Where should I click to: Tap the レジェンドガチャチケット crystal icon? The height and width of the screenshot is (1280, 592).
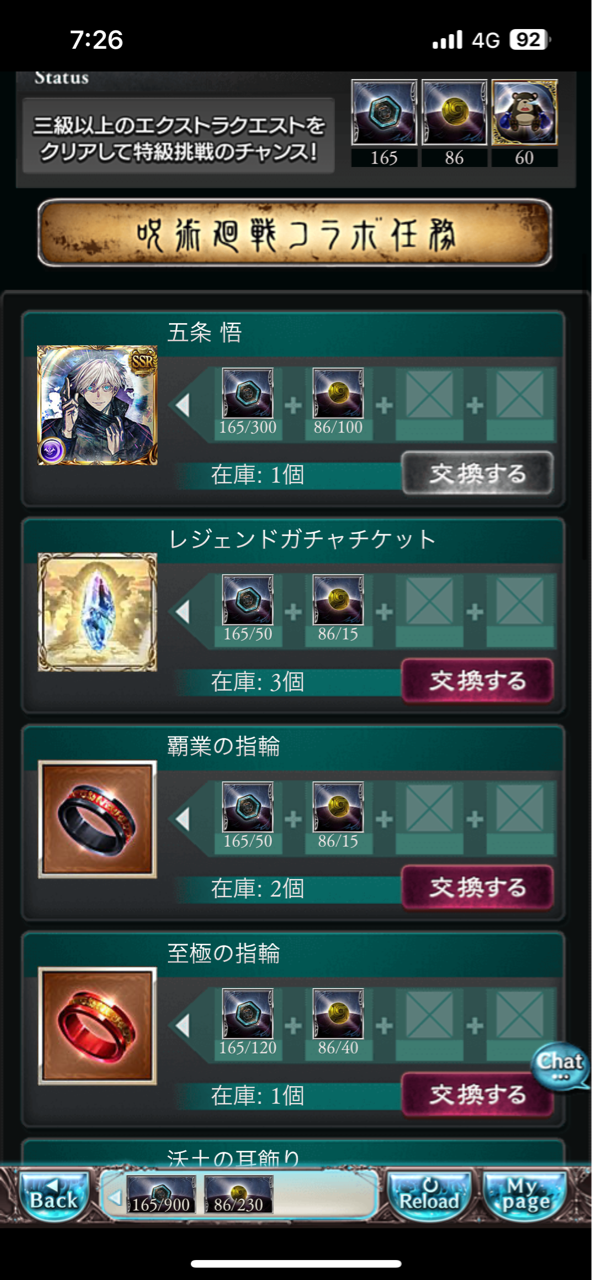[97, 612]
